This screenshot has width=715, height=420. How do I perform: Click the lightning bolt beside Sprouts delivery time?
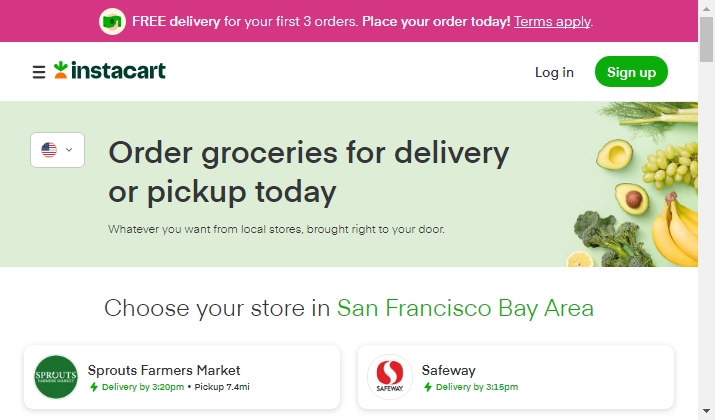(94, 387)
